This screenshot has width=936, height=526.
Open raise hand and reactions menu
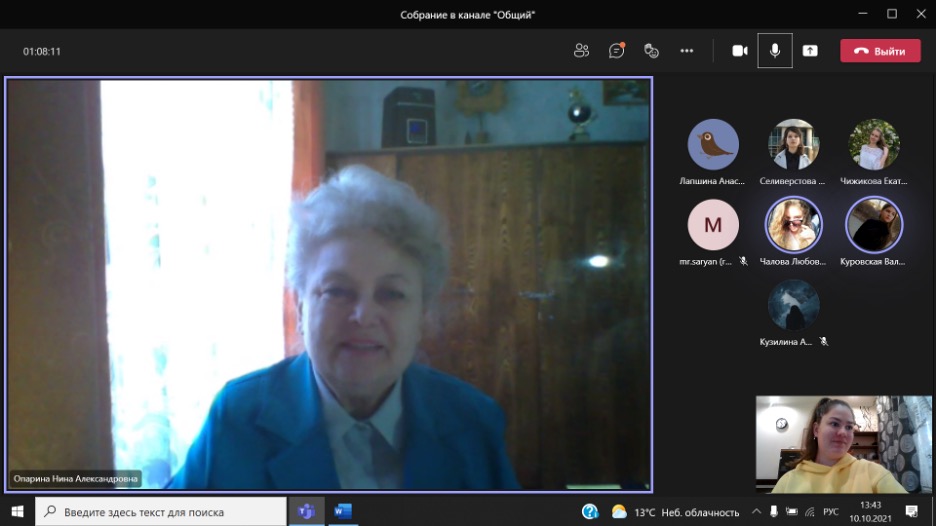(651, 51)
